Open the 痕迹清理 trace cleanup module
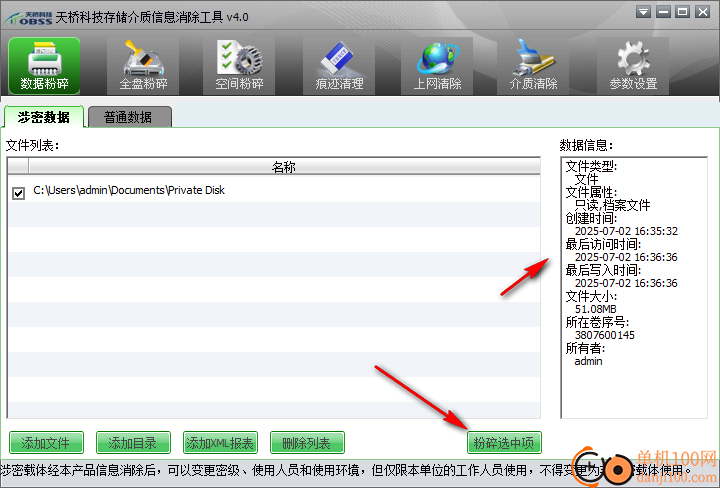 click(339, 66)
